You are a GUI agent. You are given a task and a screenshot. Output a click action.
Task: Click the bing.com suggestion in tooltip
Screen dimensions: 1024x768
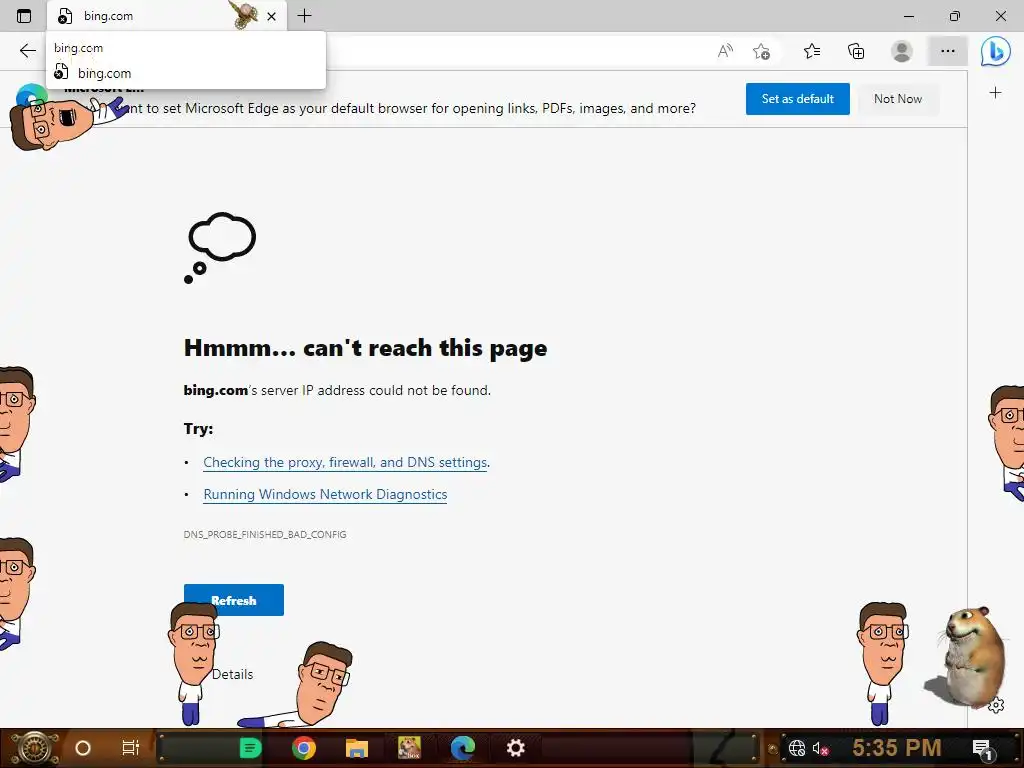click(104, 73)
